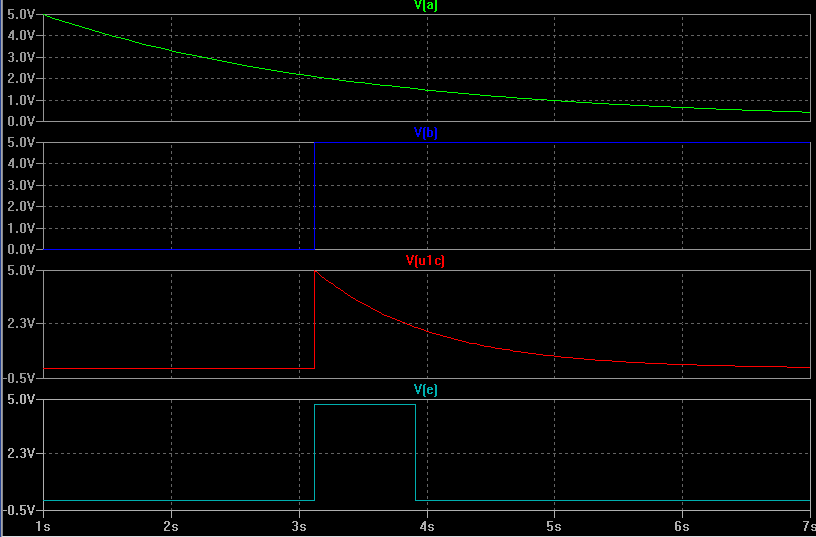This screenshot has width=816, height=537.
Task: Click the 2s time axis label
Action: pyautogui.click(x=171, y=527)
